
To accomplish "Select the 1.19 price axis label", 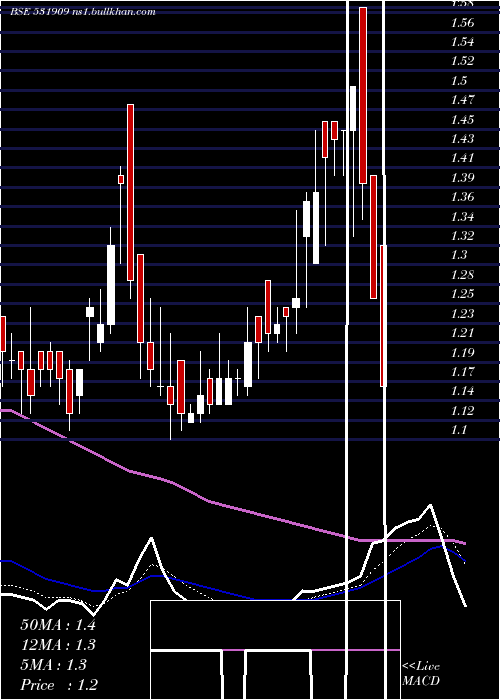I will click(x=462, y=352).
